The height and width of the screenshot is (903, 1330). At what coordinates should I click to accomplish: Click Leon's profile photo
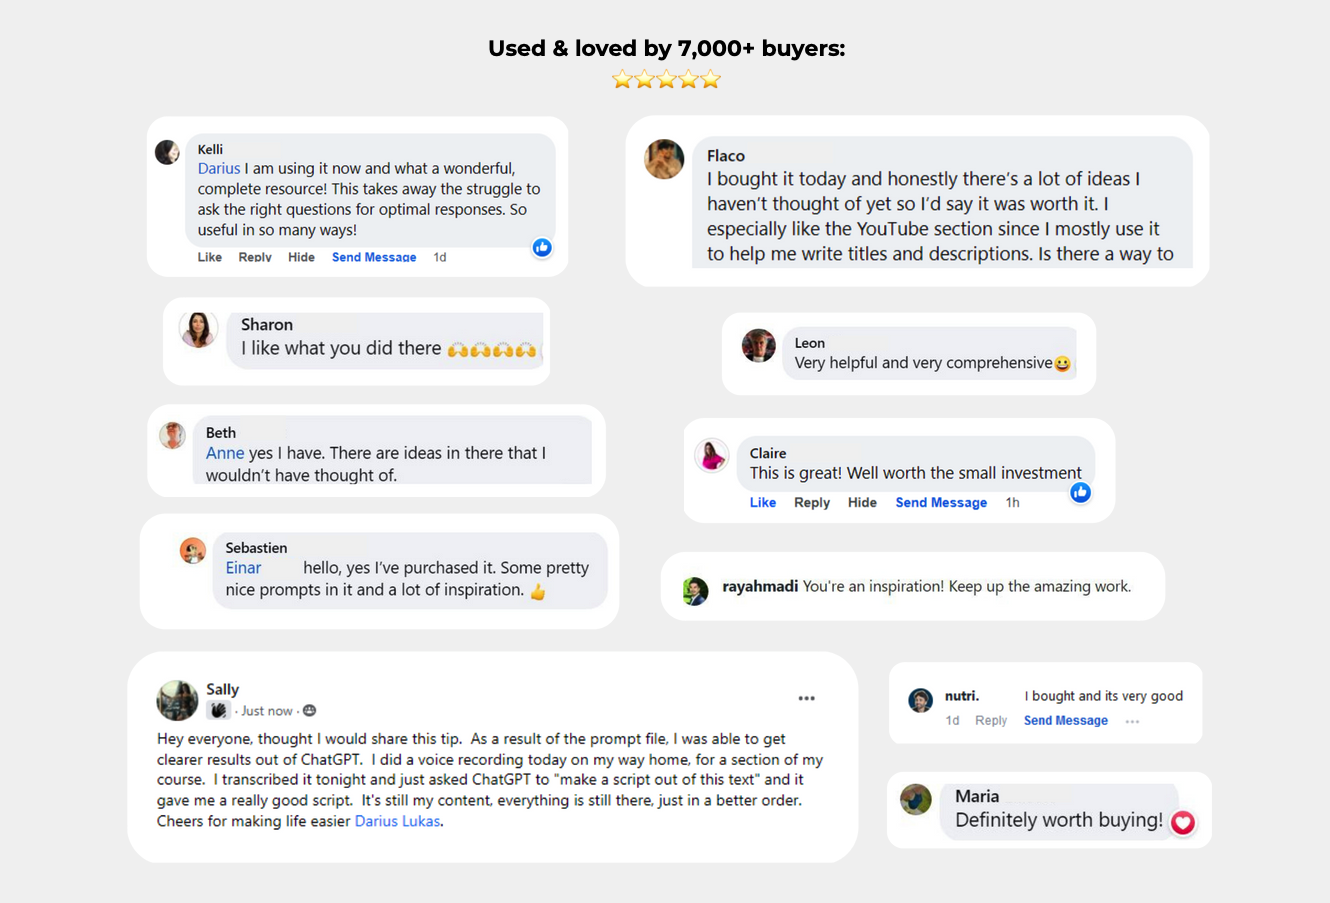pos(758,346)
